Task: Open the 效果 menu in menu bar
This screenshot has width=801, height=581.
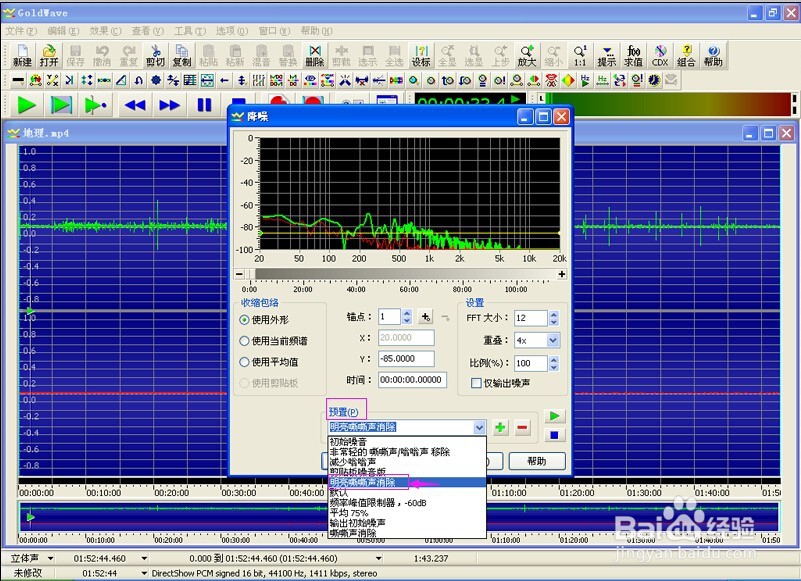Action: (x=105, y=31)
